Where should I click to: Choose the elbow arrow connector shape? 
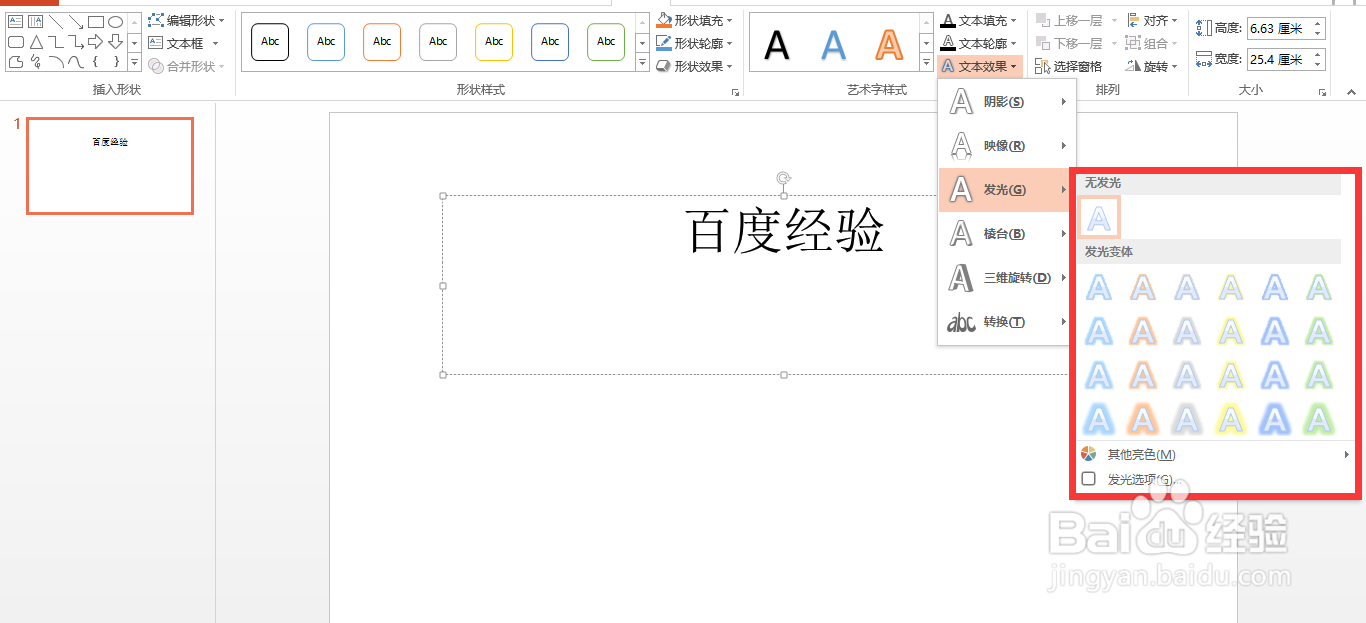click(76, 42)
